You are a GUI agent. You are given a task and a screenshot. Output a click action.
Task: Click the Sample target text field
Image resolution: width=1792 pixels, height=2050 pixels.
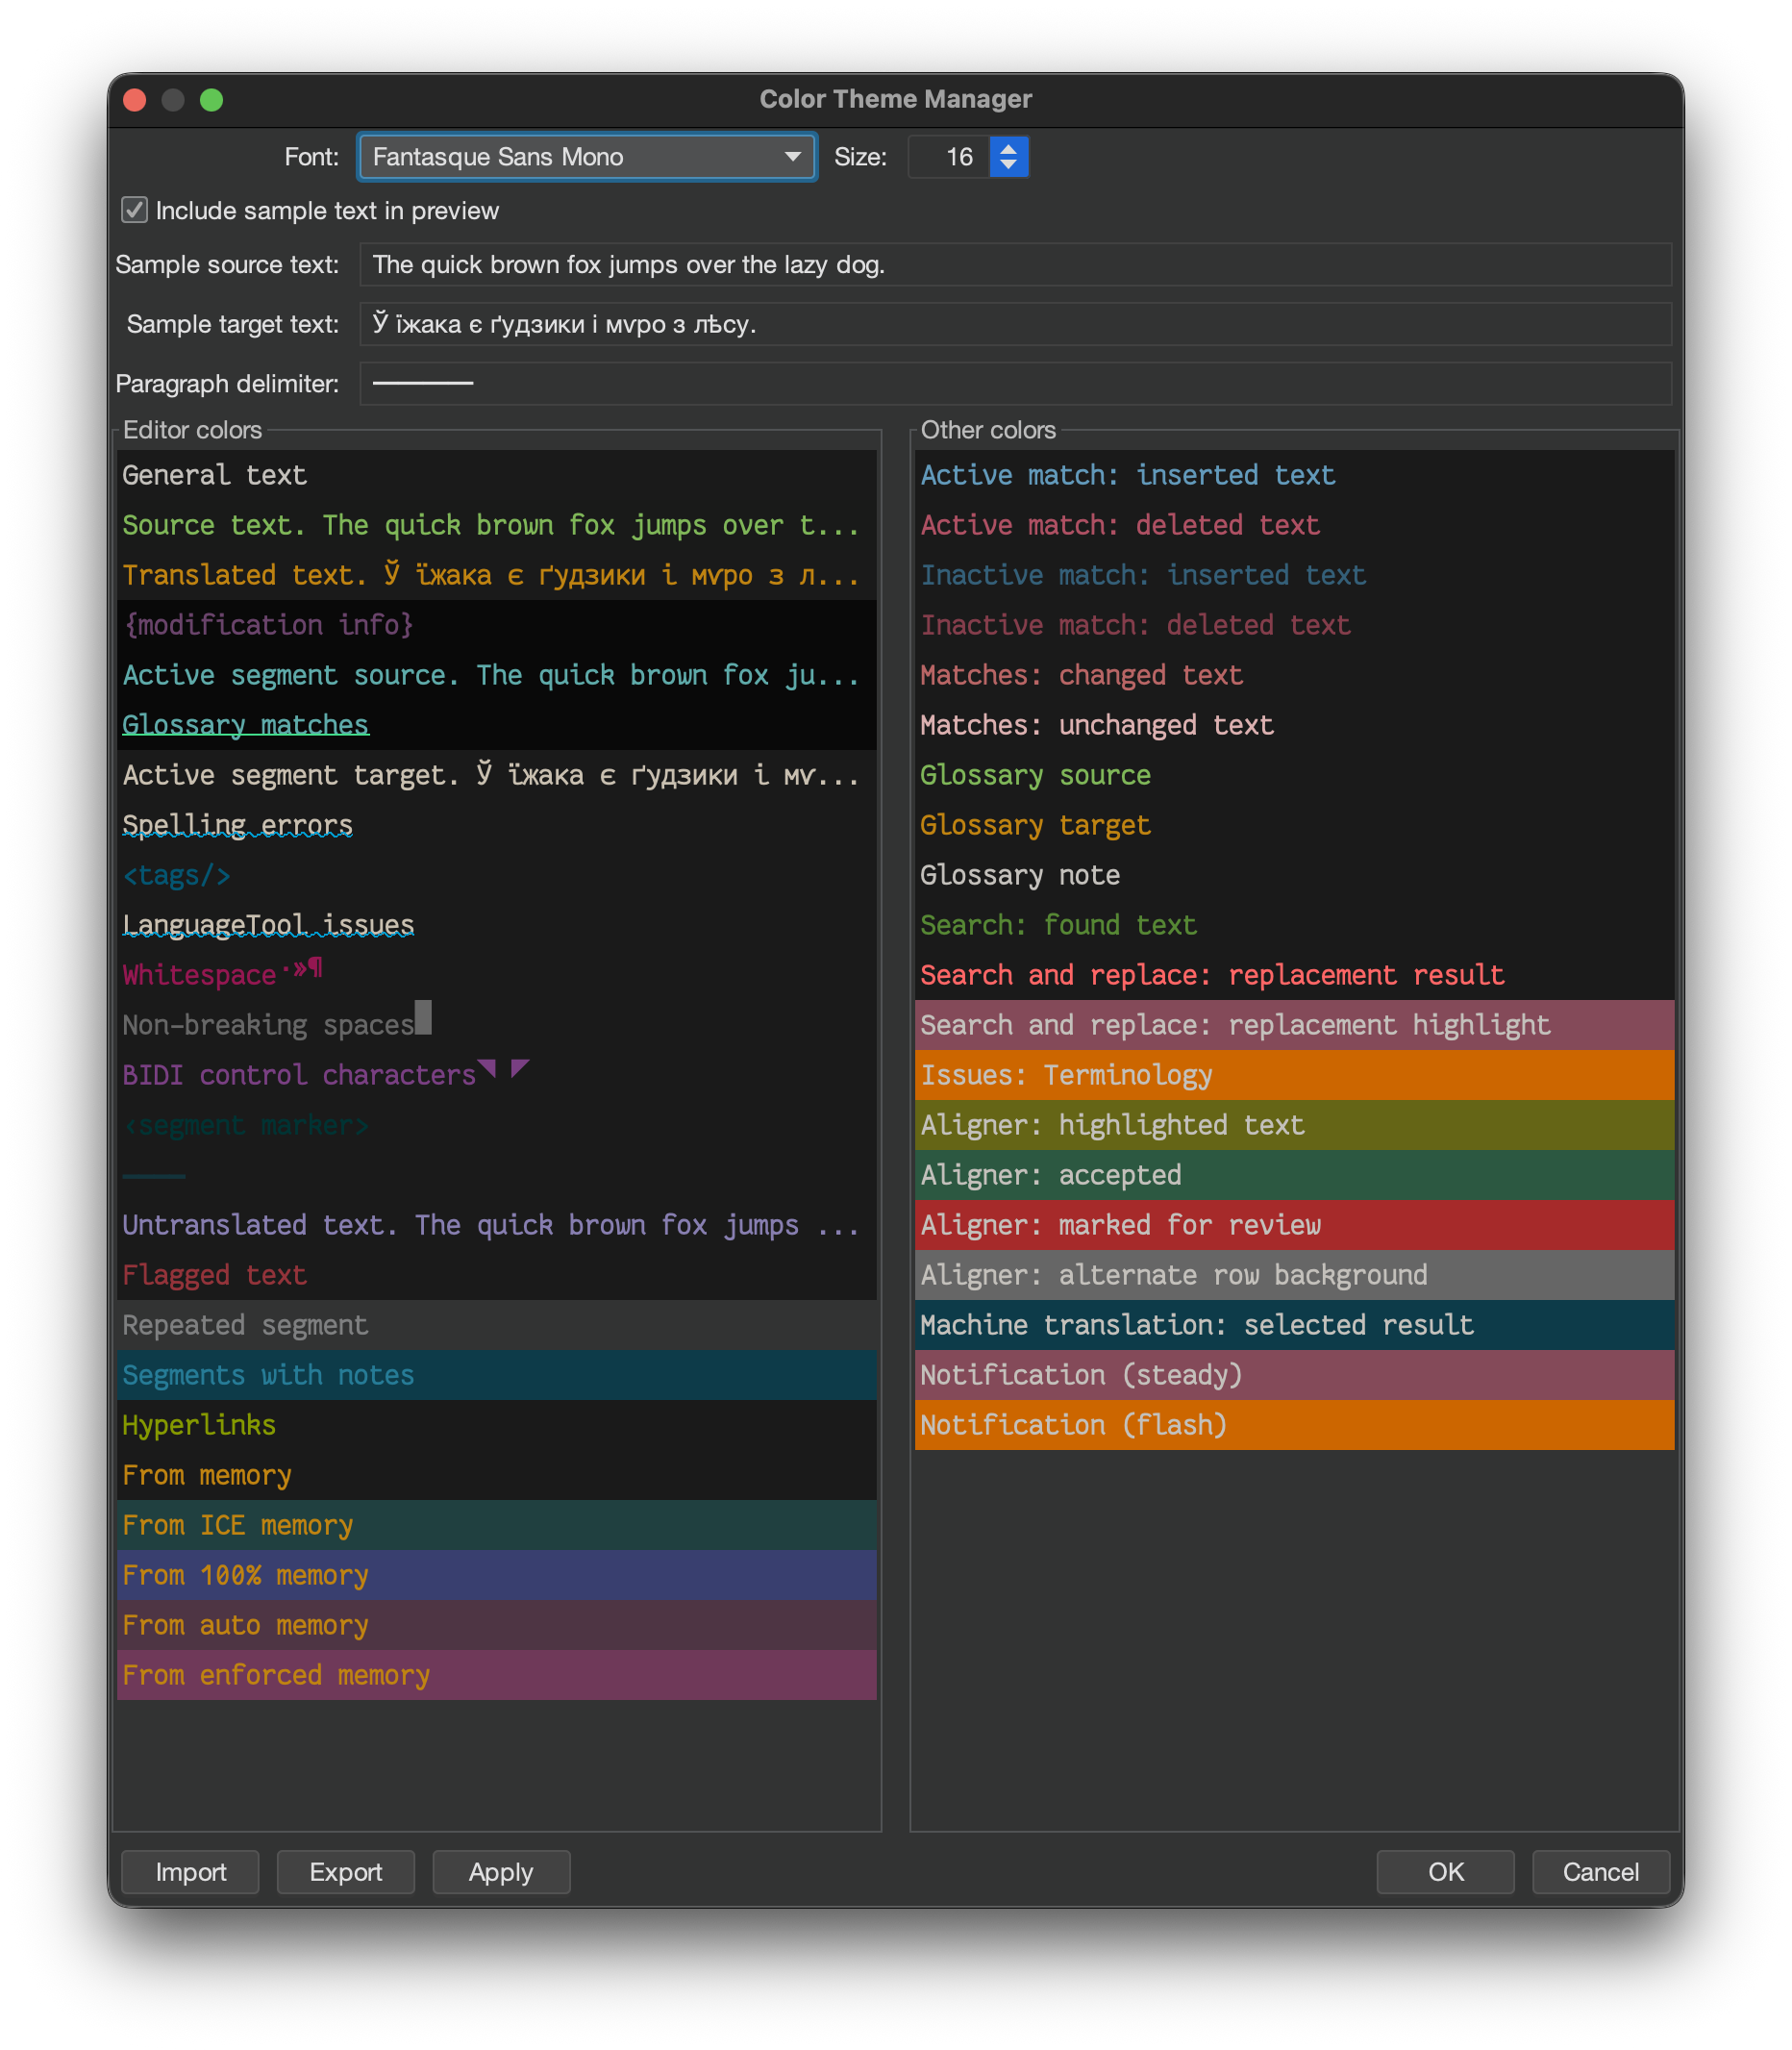click(1014, 324)
